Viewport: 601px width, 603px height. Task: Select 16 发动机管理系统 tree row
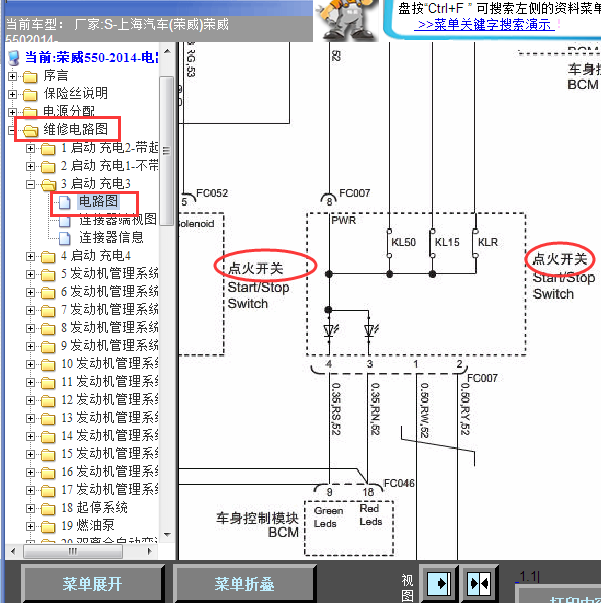[x=110, y=472]
